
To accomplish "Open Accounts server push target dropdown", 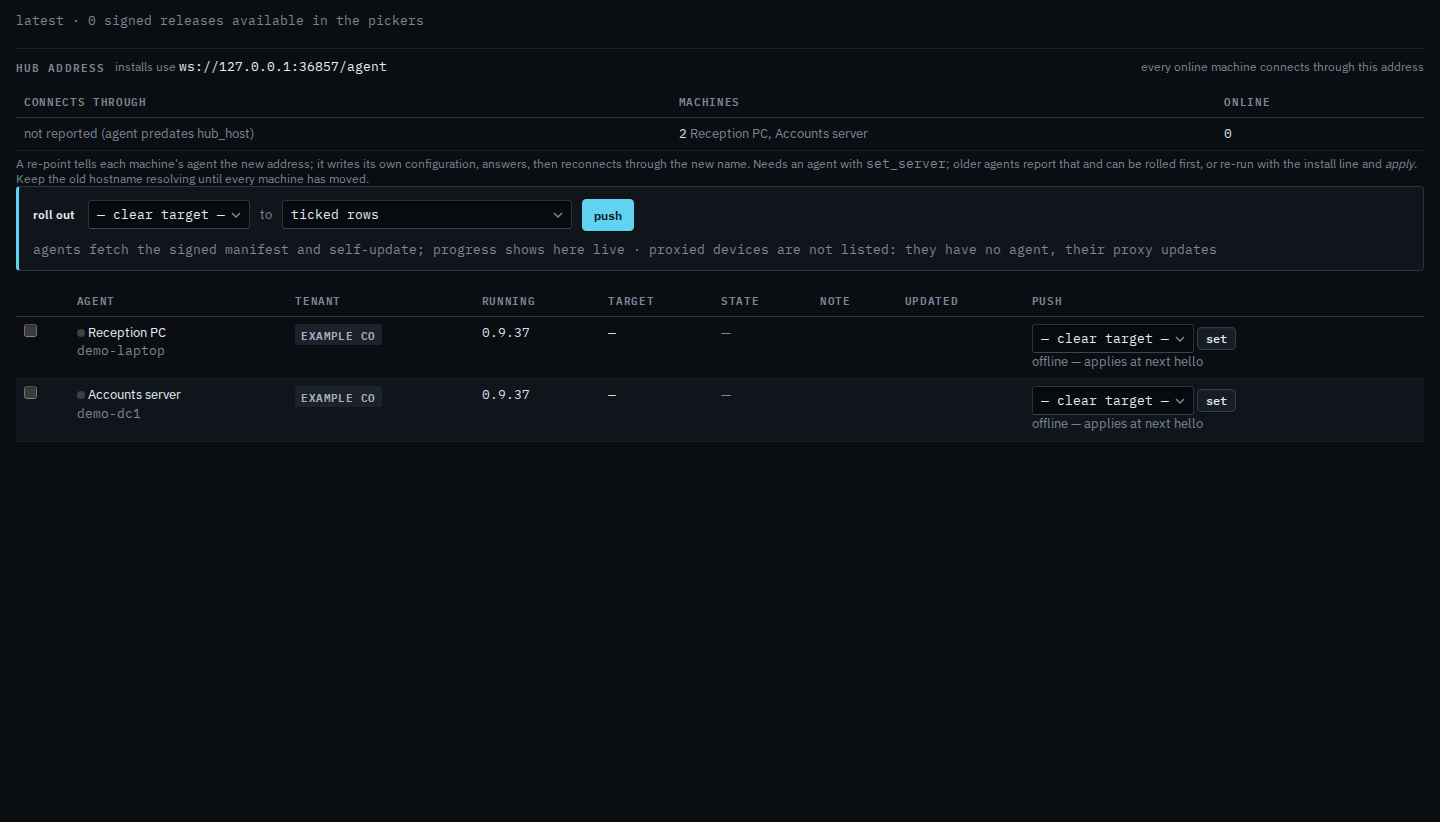I will (x=1113, y=401).
